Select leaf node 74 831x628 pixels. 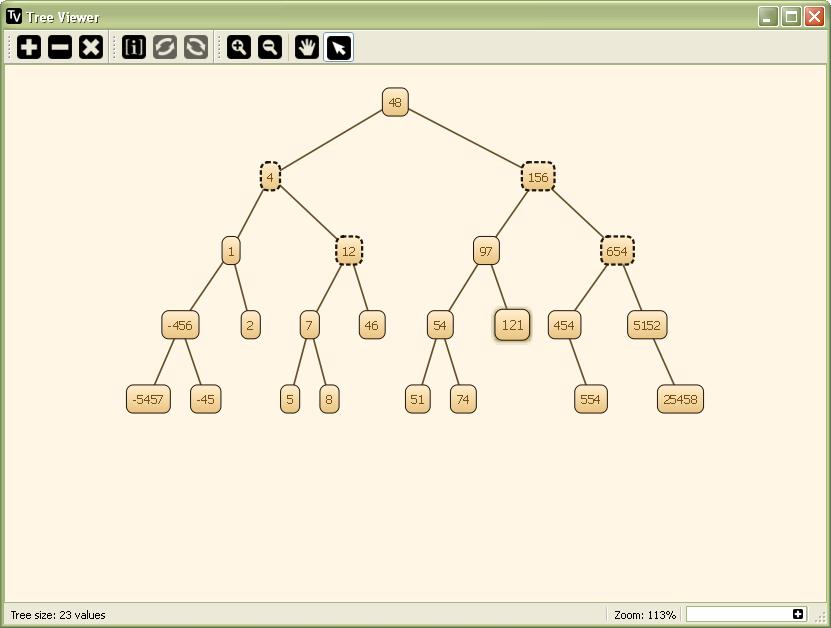[463, 399]
